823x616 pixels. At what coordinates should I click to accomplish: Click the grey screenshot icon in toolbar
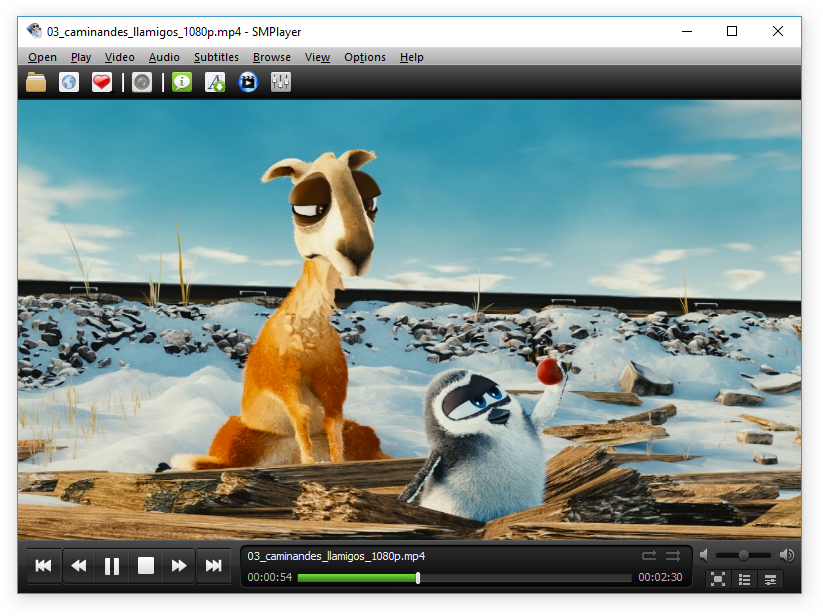tap(142, 83)
